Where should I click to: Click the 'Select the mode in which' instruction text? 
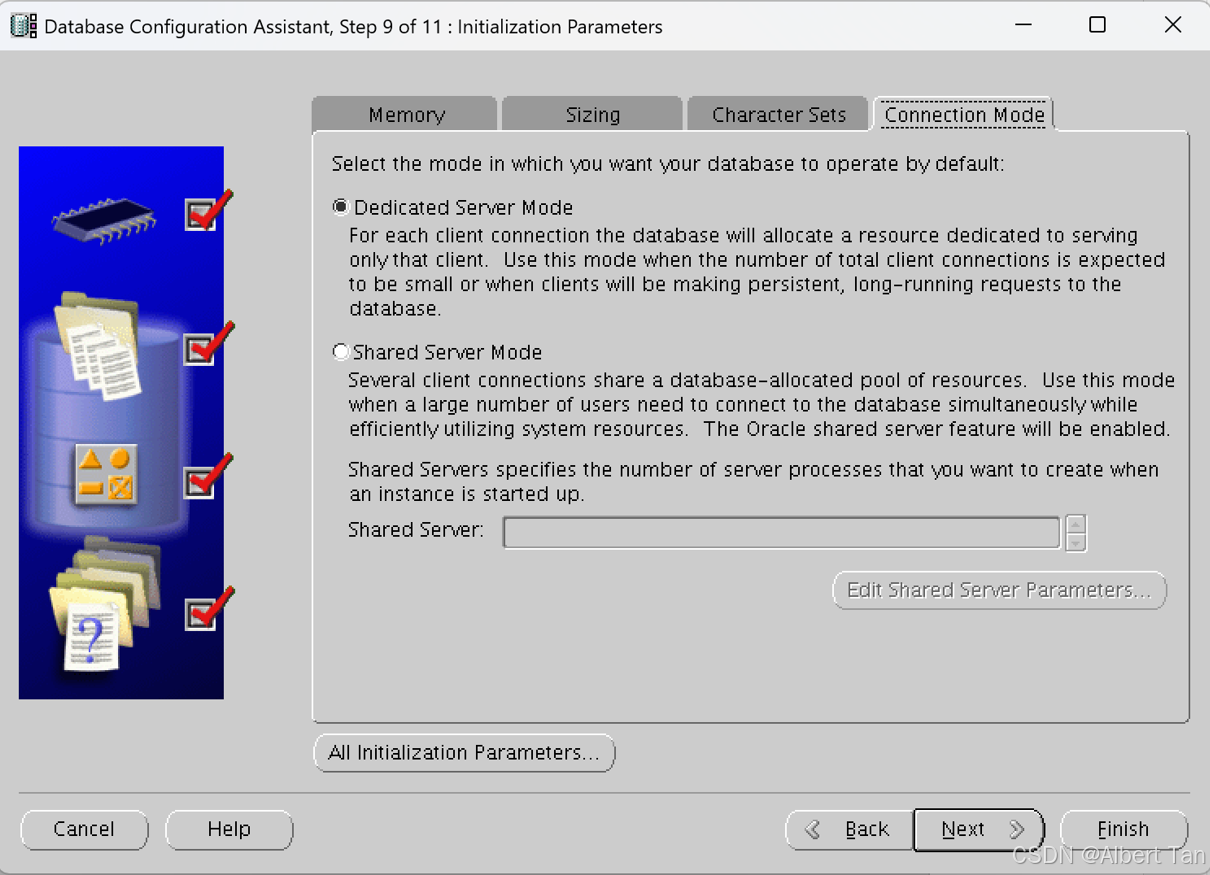click(668, 164)
